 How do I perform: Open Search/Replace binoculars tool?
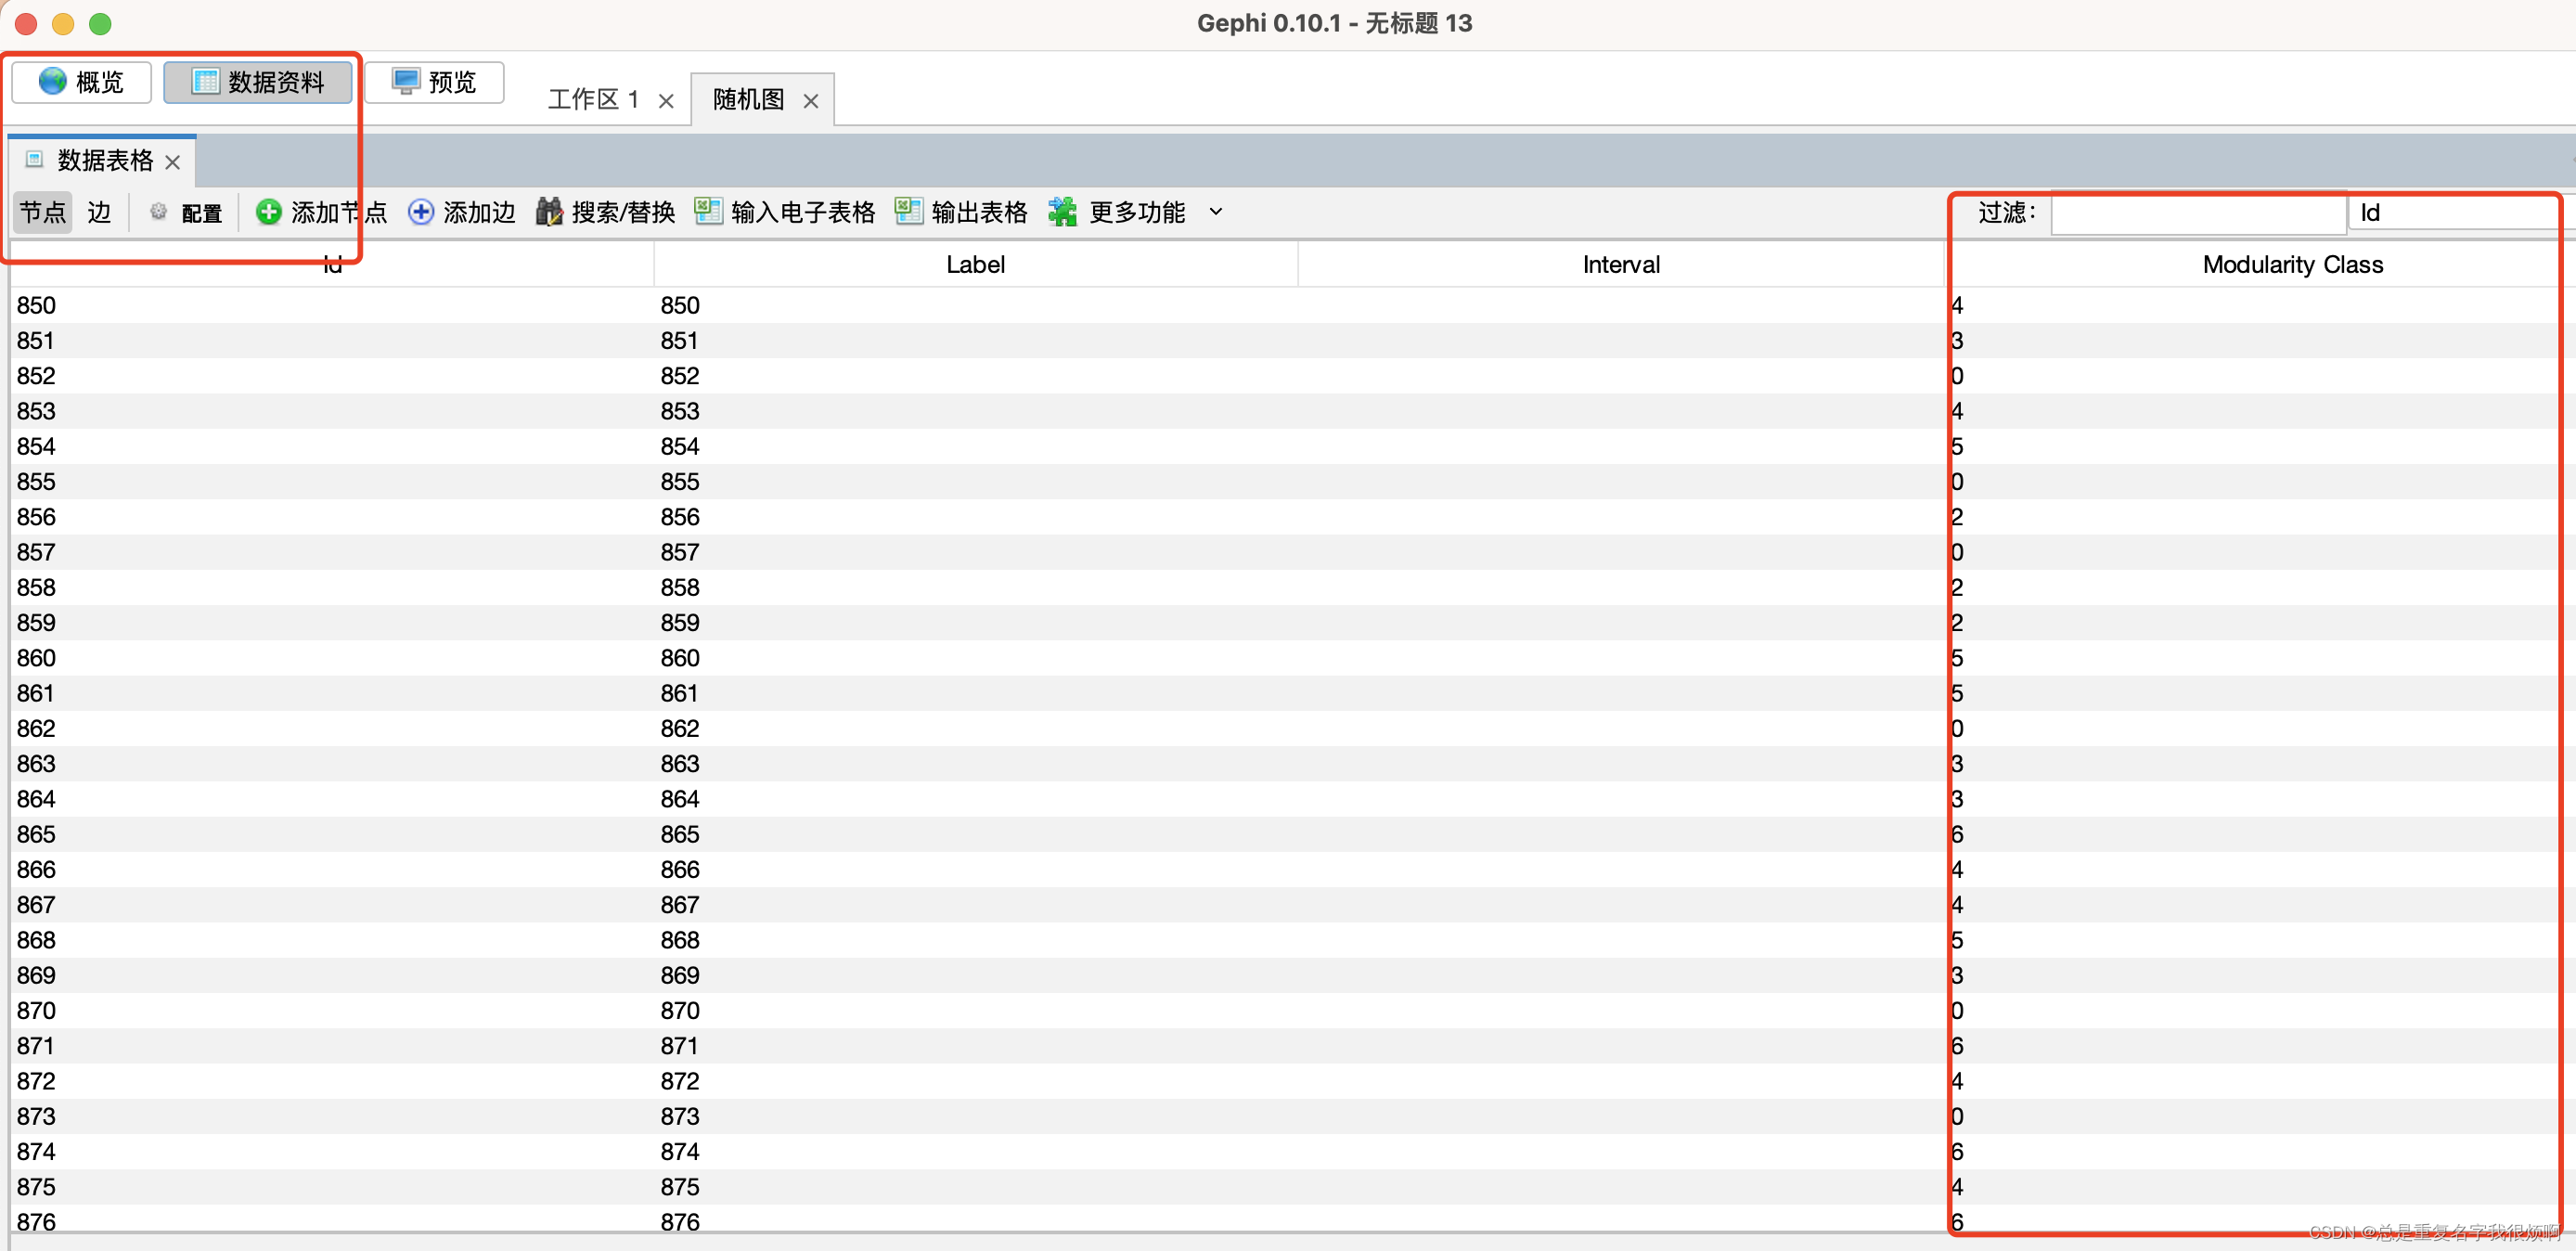pyautogui.click(x=549, y=212)
